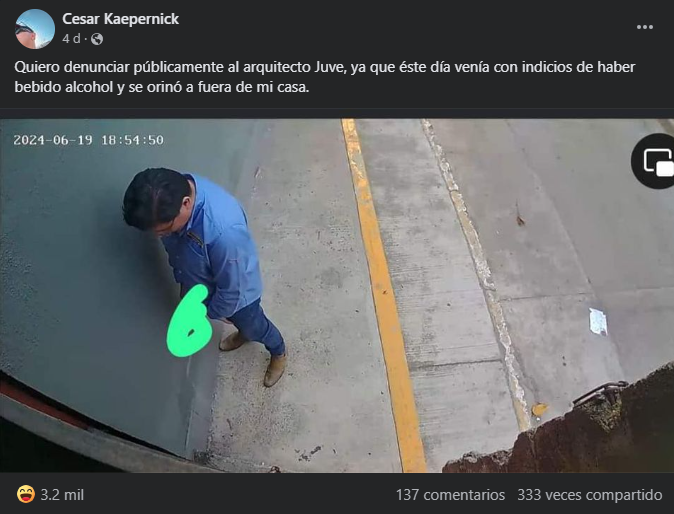View the 3.2 mil reactions list

pyautogui.click(x=62, y=495)
